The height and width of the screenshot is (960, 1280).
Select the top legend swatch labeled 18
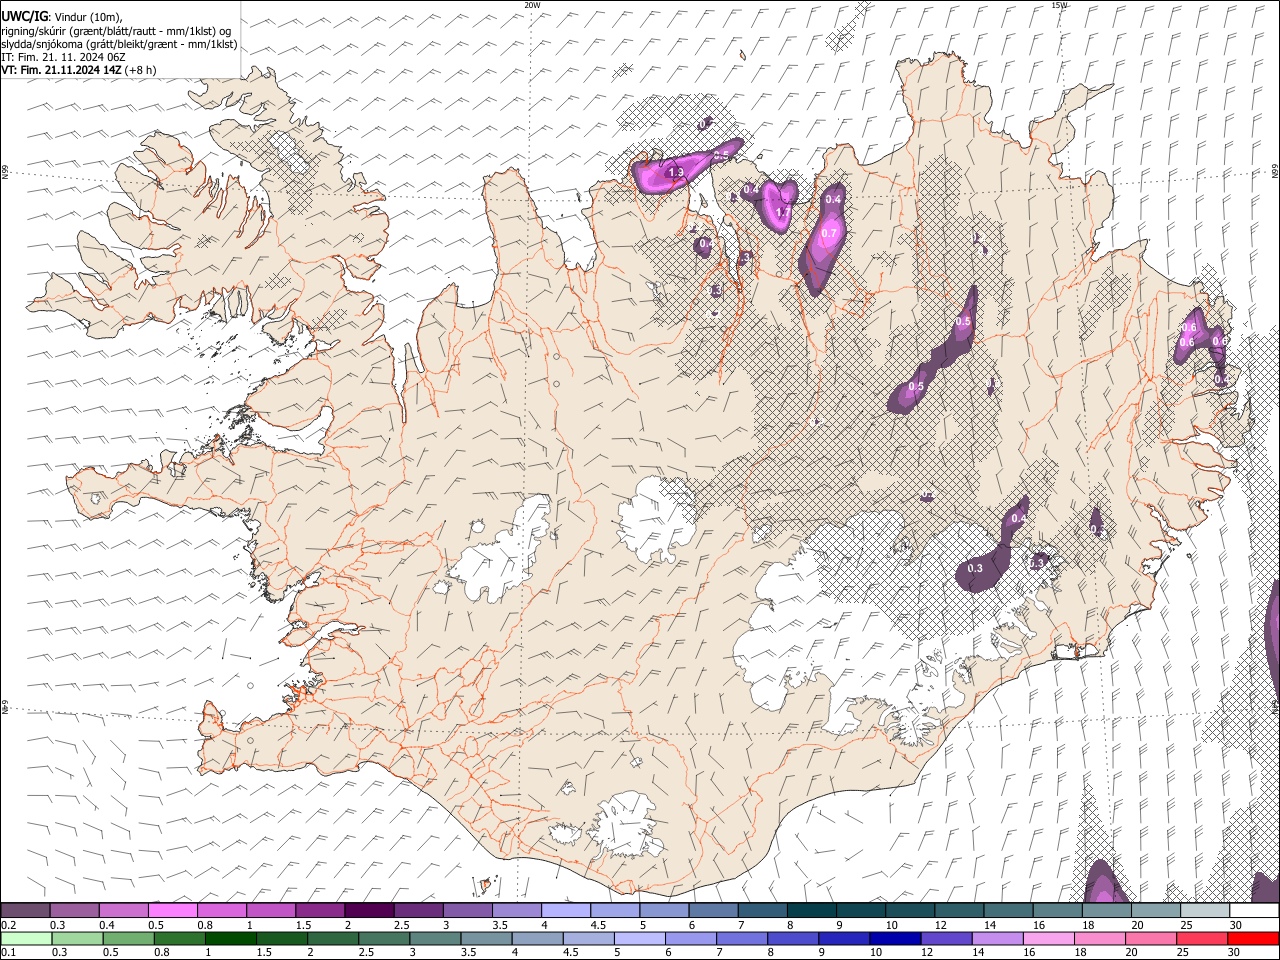point(1107,910)
